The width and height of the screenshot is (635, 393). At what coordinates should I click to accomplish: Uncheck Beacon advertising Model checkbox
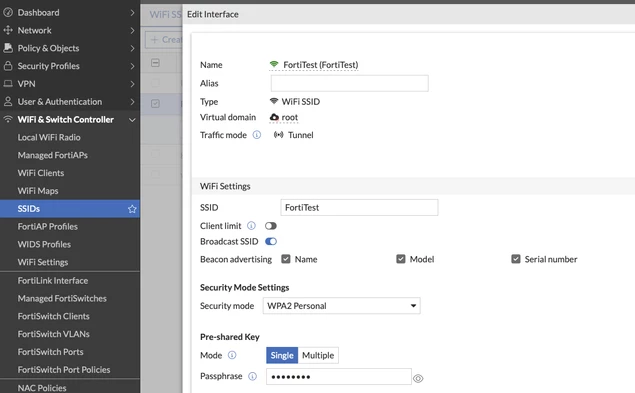coord(401,259)
